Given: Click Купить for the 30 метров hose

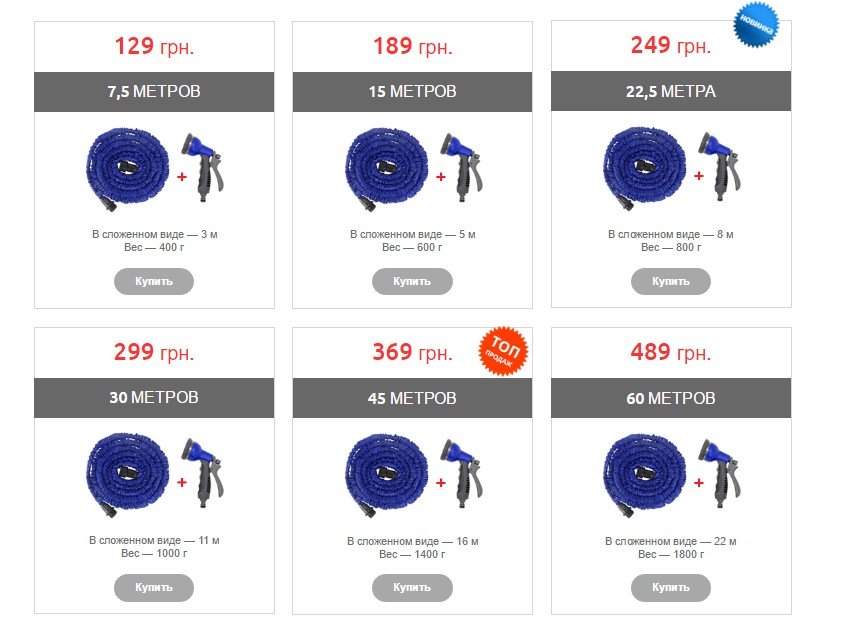Looking at the screenshot, I should click(x=154, y=587).
